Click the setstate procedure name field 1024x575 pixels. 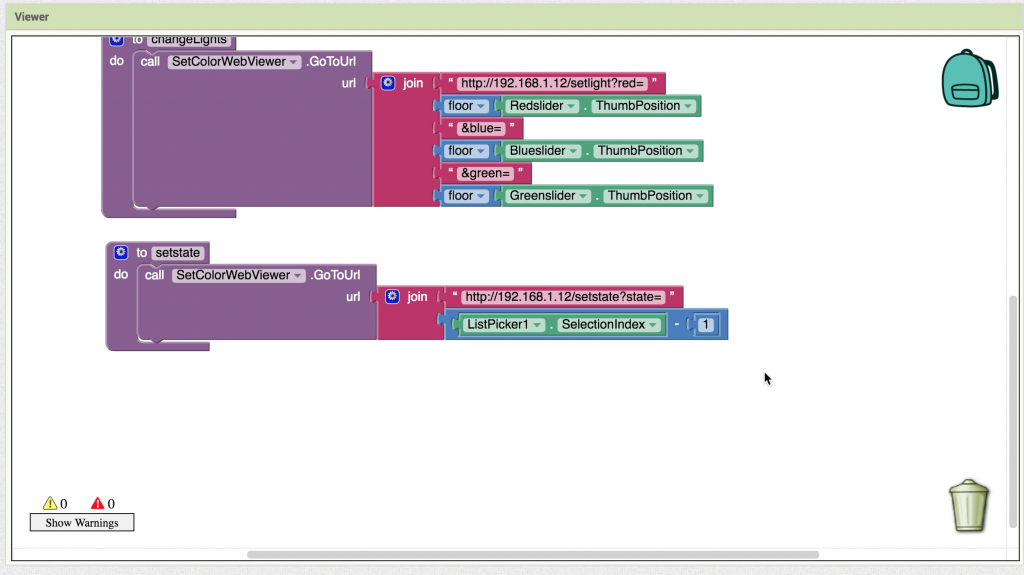178,253
